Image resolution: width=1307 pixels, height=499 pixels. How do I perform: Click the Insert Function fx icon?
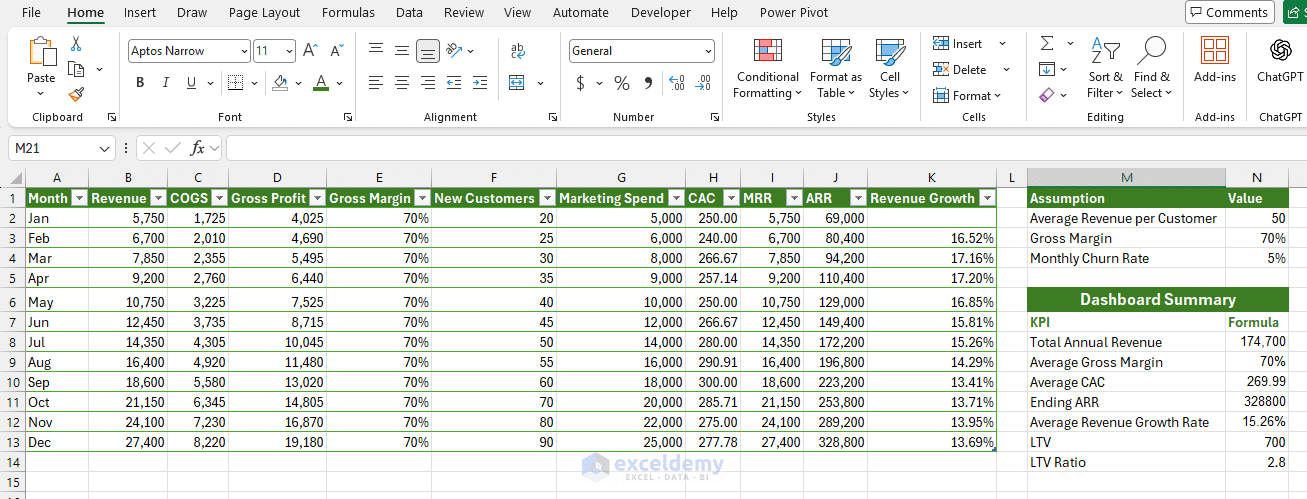pyautogui.click(x=198, y=148)
